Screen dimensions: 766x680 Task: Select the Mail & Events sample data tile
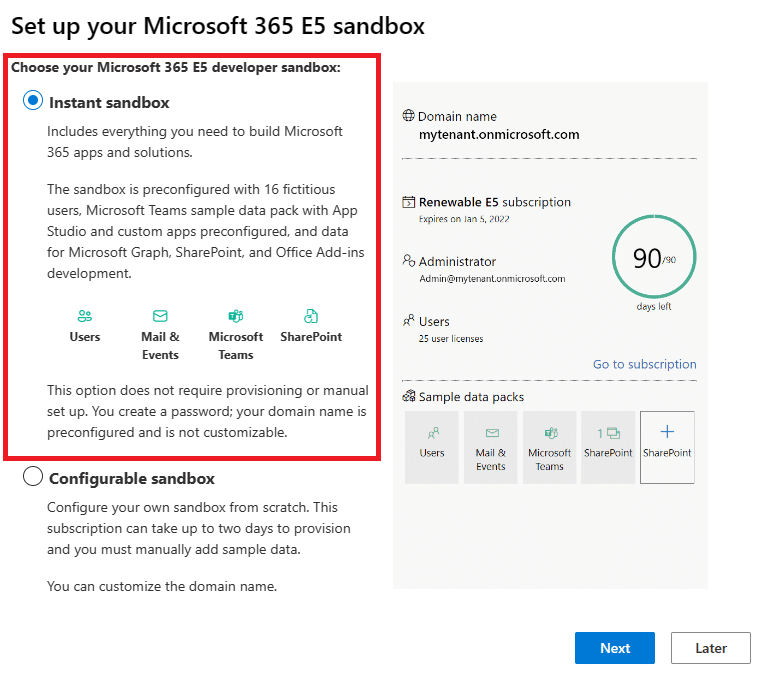pyautogui.click(x=491, y=447)
